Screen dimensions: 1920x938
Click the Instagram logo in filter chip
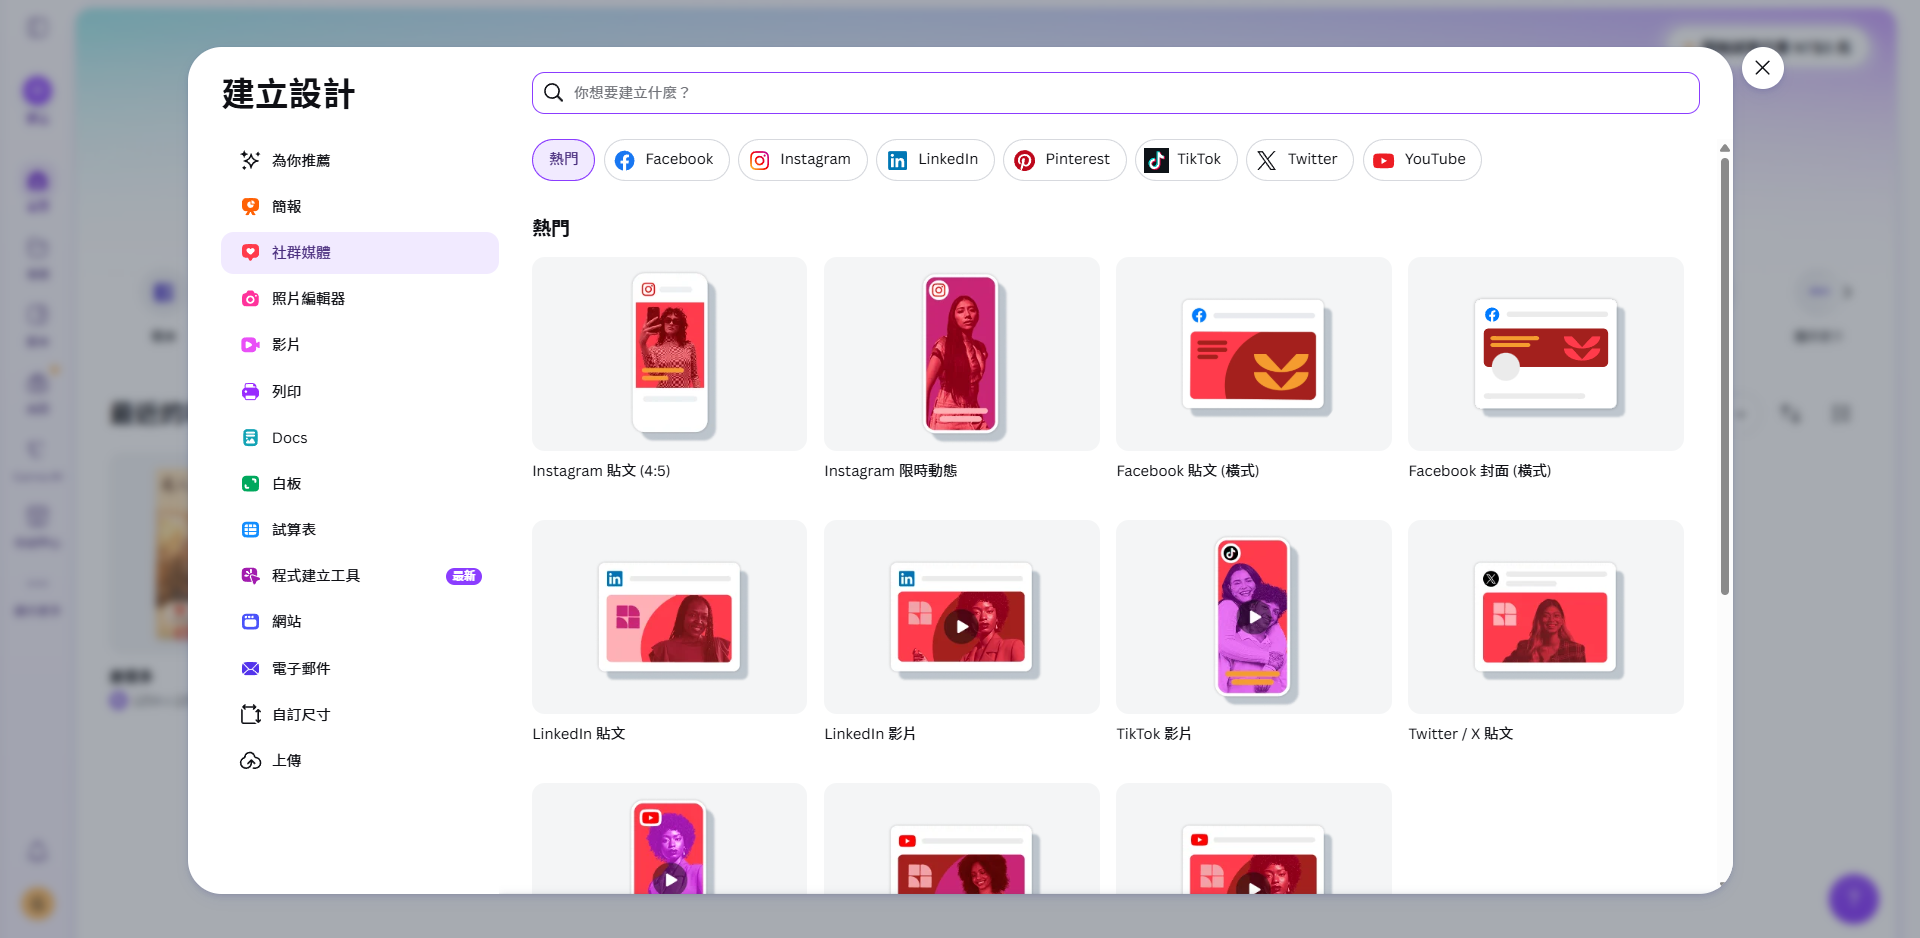point(760,160)
